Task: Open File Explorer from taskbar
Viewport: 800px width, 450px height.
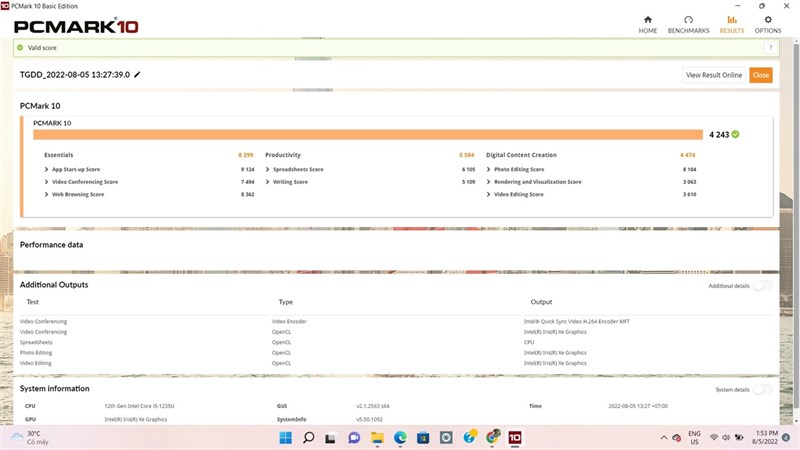Action: (377, 437)
